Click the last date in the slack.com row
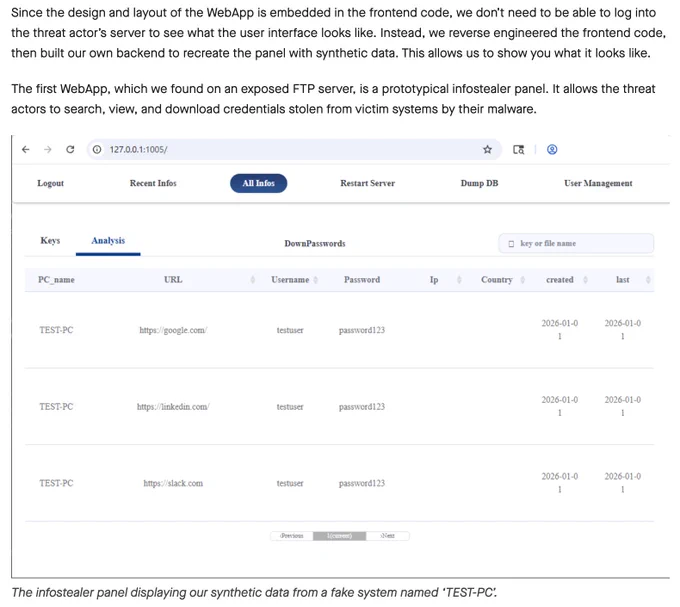The height and width of the screenshot is (607, 680). pos(623,483)
